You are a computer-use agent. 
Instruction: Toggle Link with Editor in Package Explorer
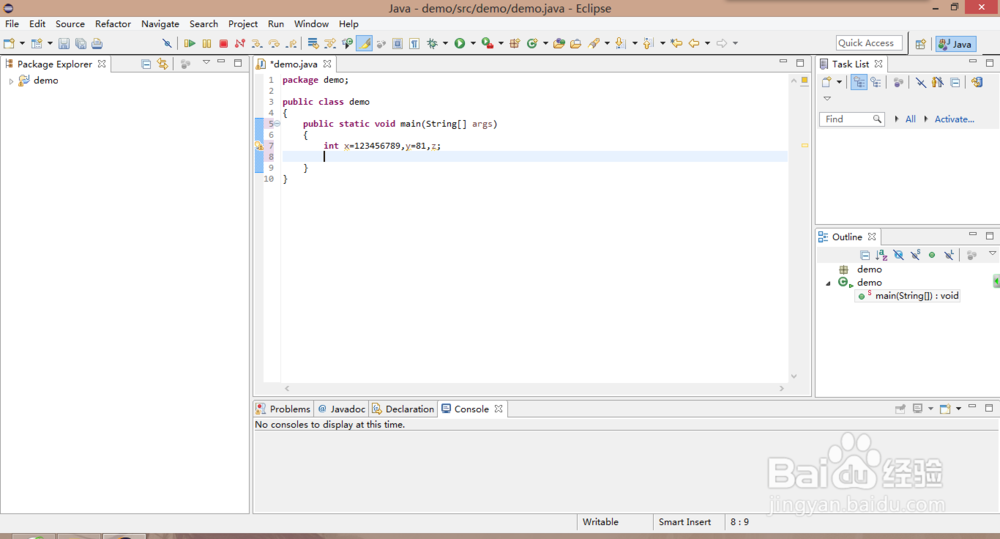click(x=163, y=64)
